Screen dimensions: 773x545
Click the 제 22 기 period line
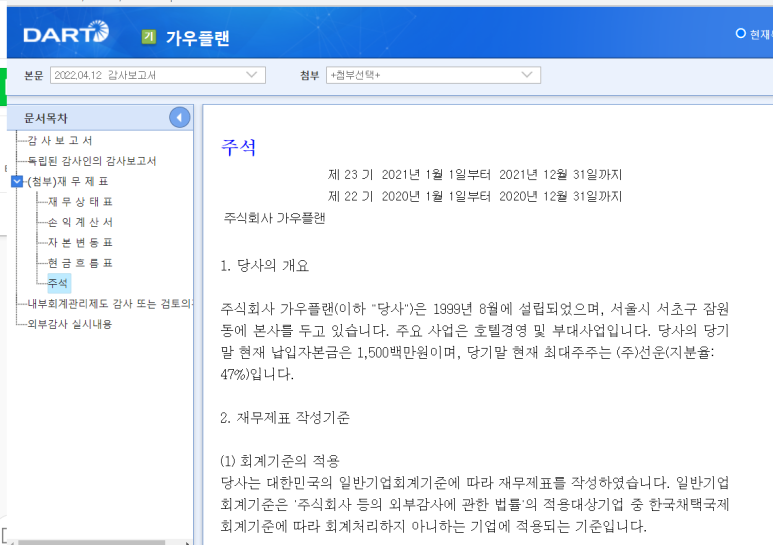pos(475,196)
